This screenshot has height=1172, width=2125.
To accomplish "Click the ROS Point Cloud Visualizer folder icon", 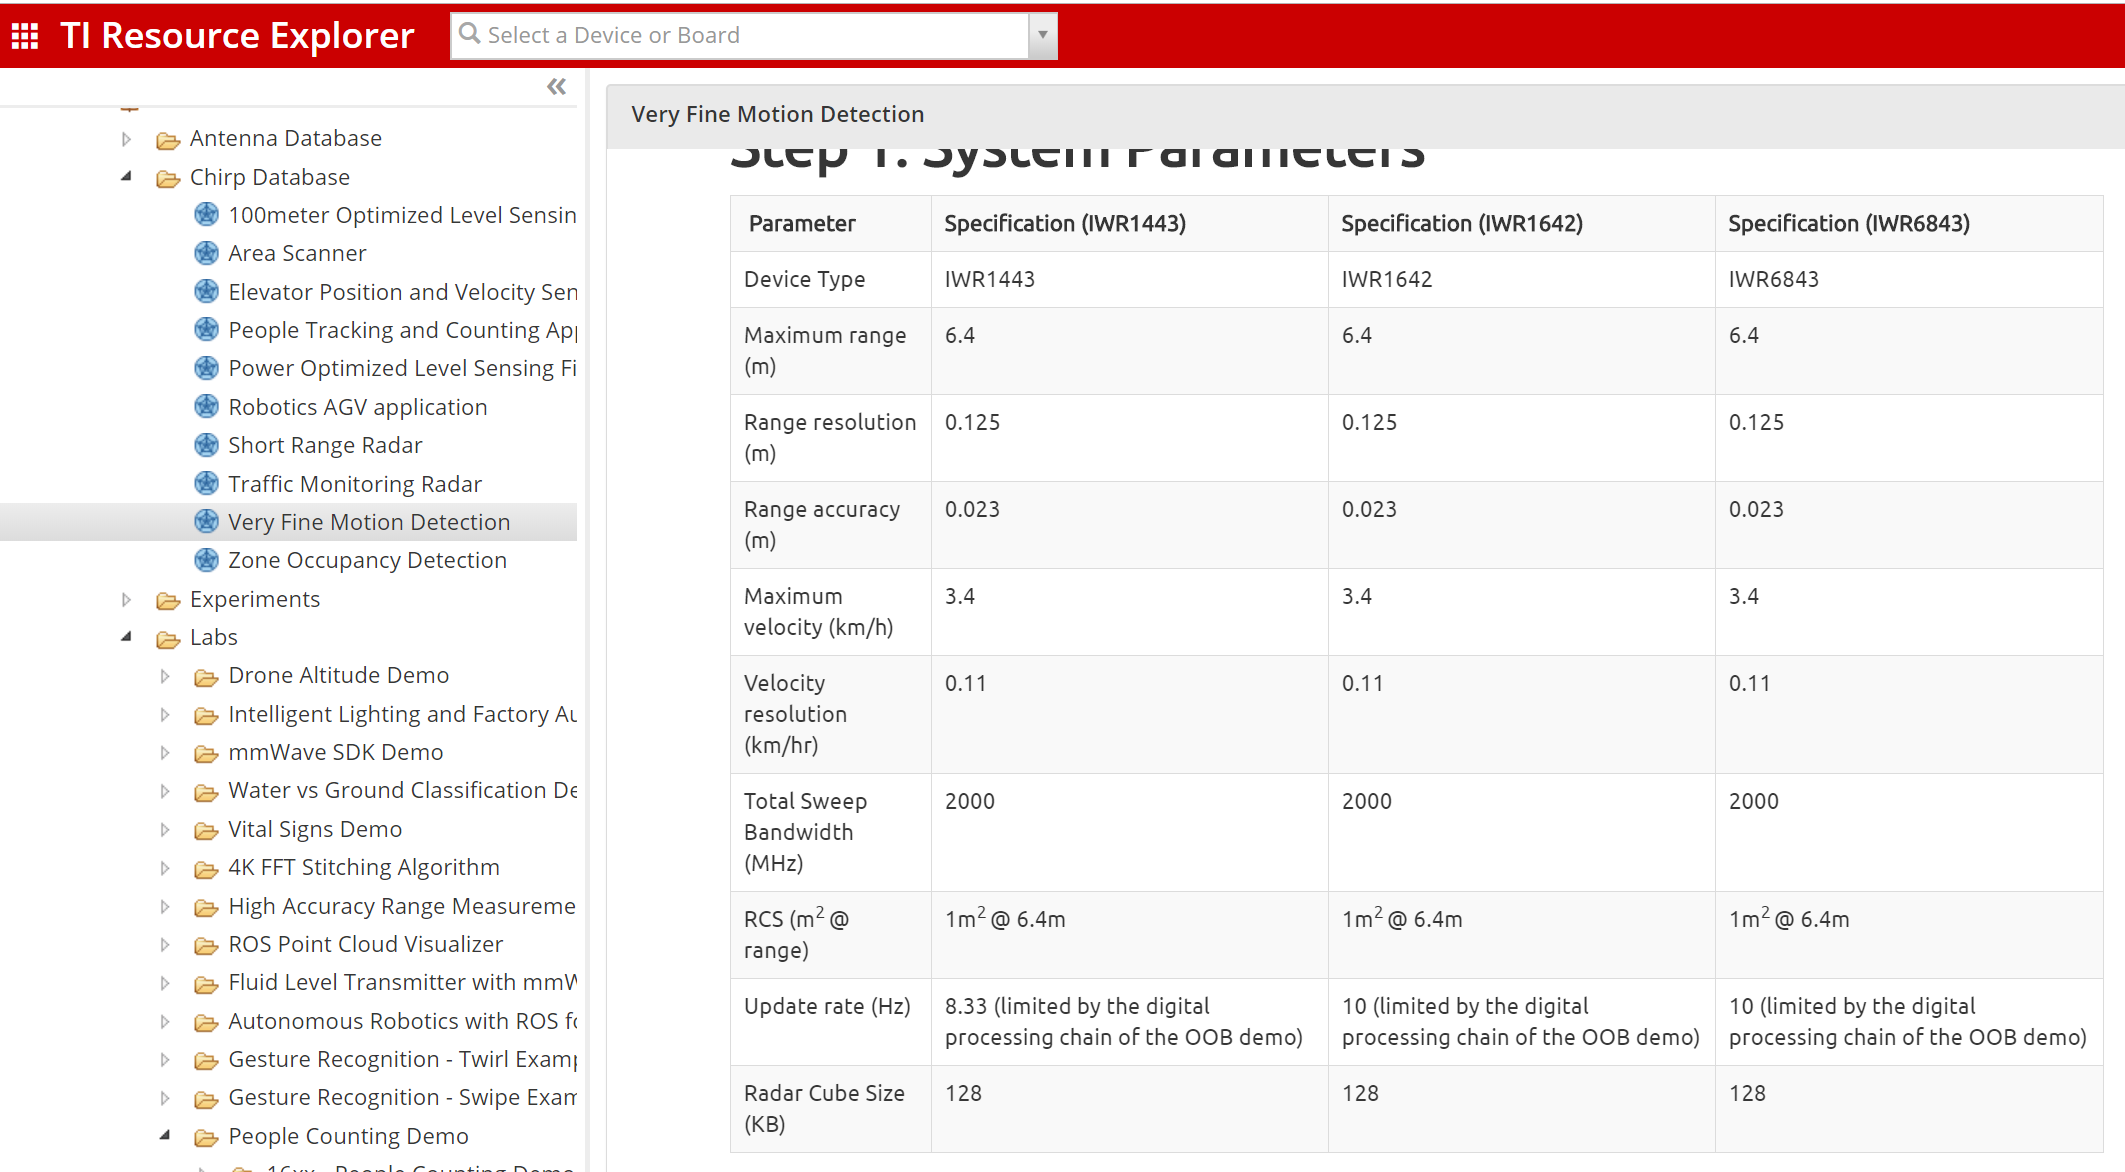I will (x=206, y=946).
